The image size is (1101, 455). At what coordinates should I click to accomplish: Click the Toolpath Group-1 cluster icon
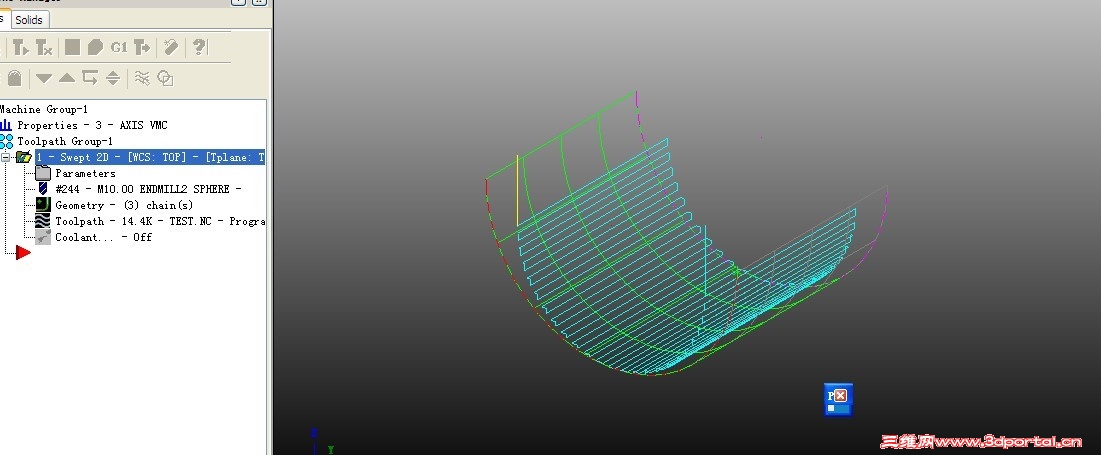[x=6, y=141]
